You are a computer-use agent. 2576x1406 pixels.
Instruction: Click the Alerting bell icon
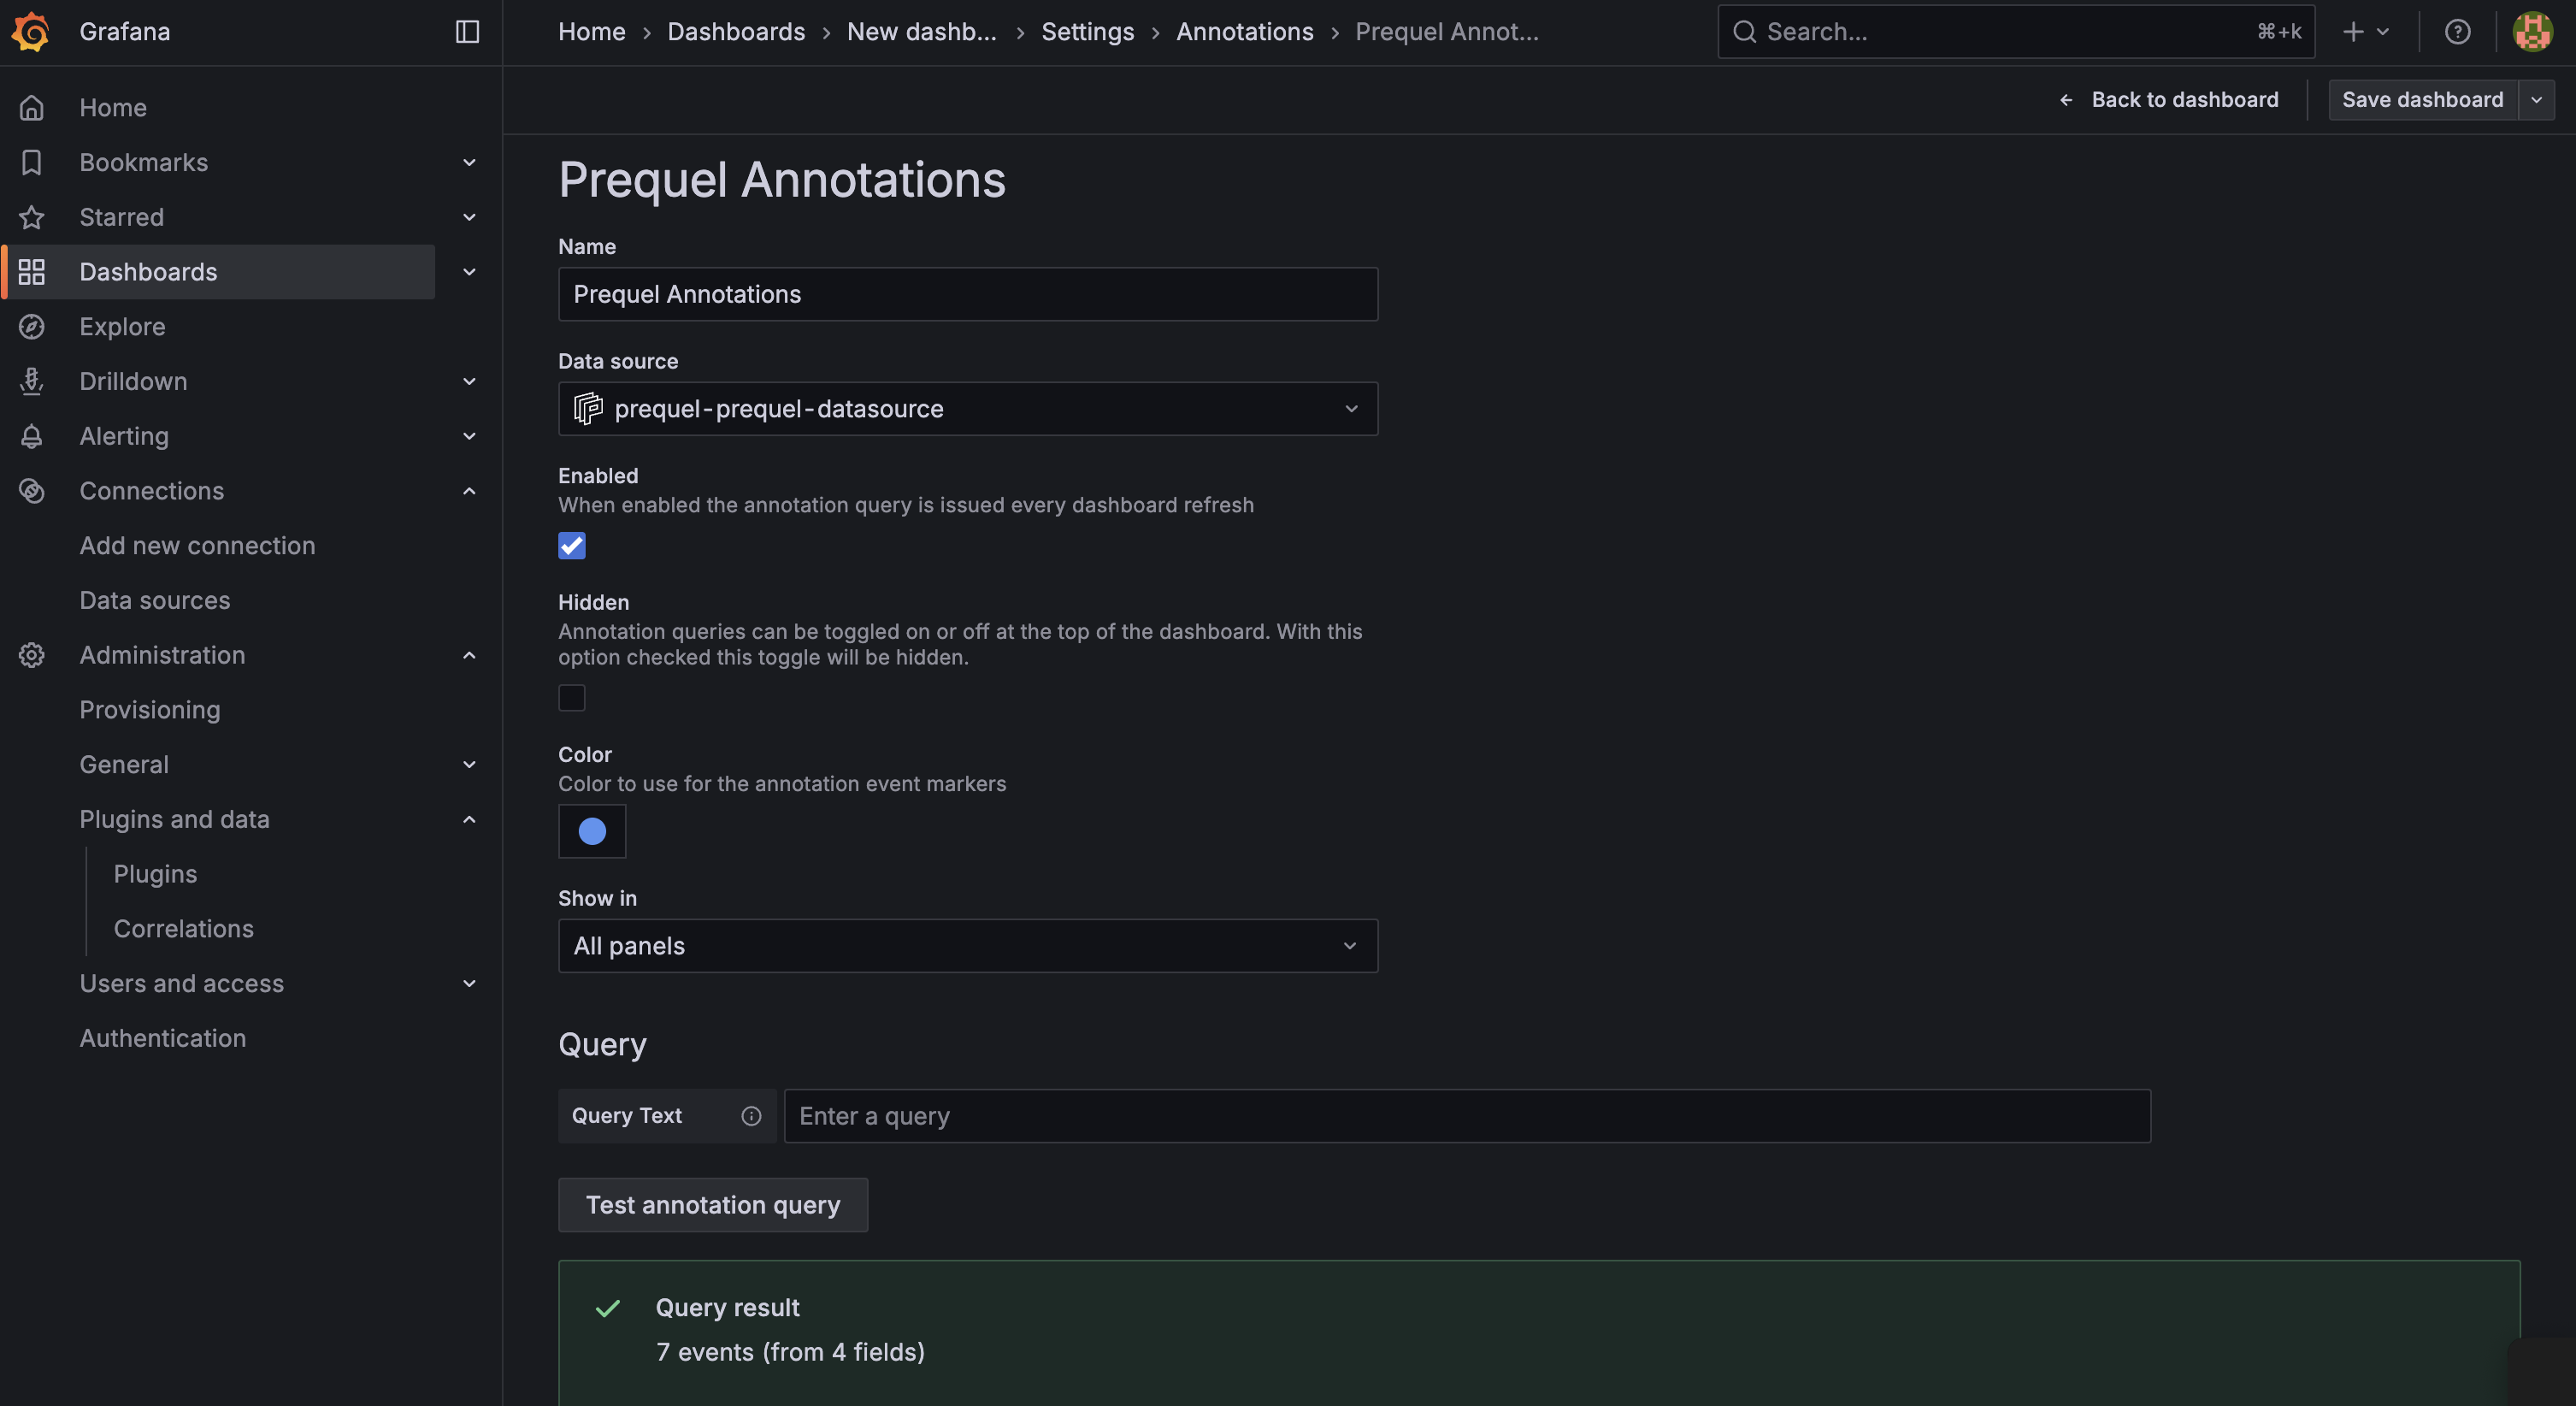(x=32, y=436)
